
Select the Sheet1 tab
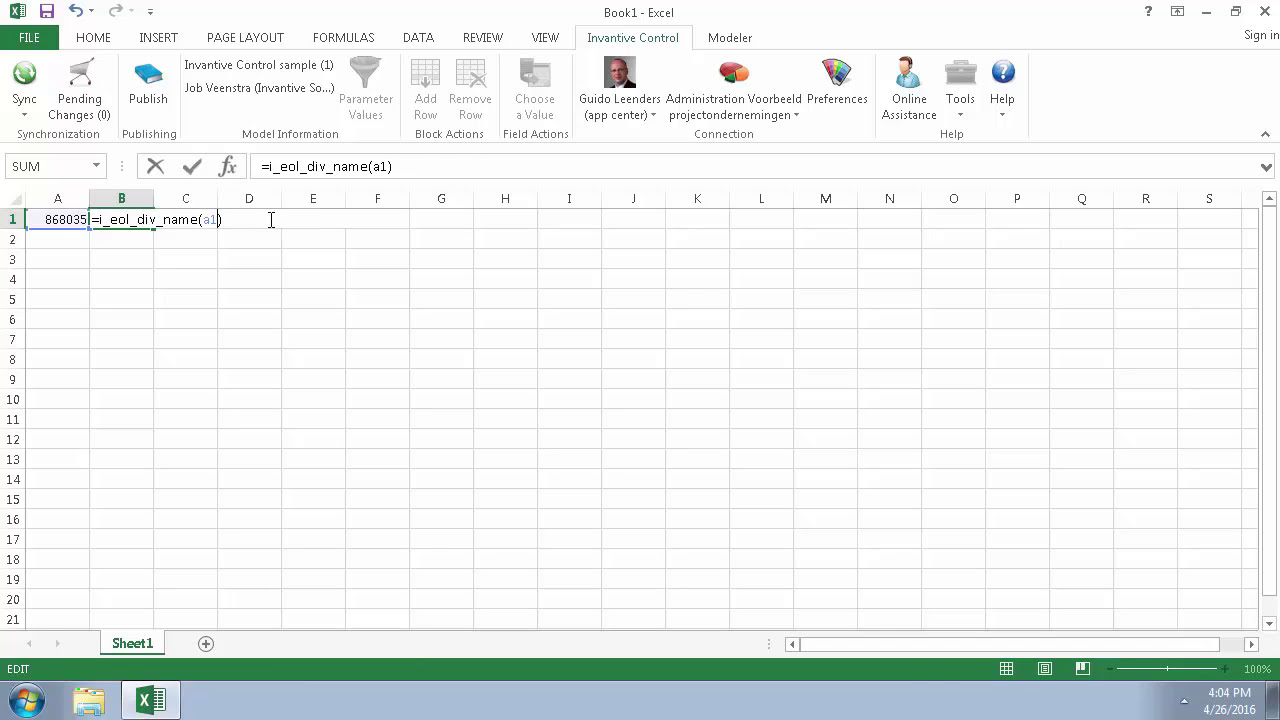point(132,644)
